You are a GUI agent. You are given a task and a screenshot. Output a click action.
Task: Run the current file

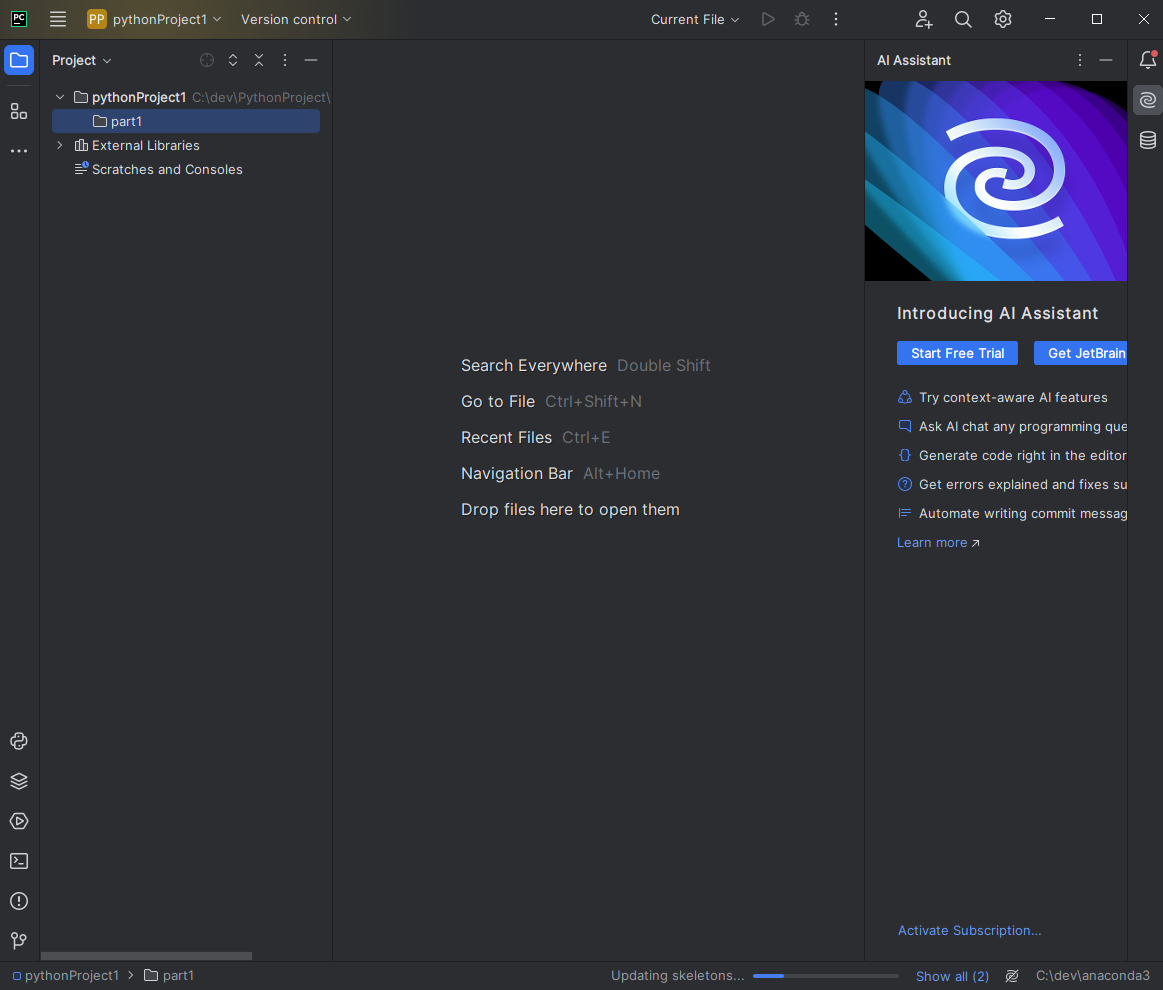(768, 19)
